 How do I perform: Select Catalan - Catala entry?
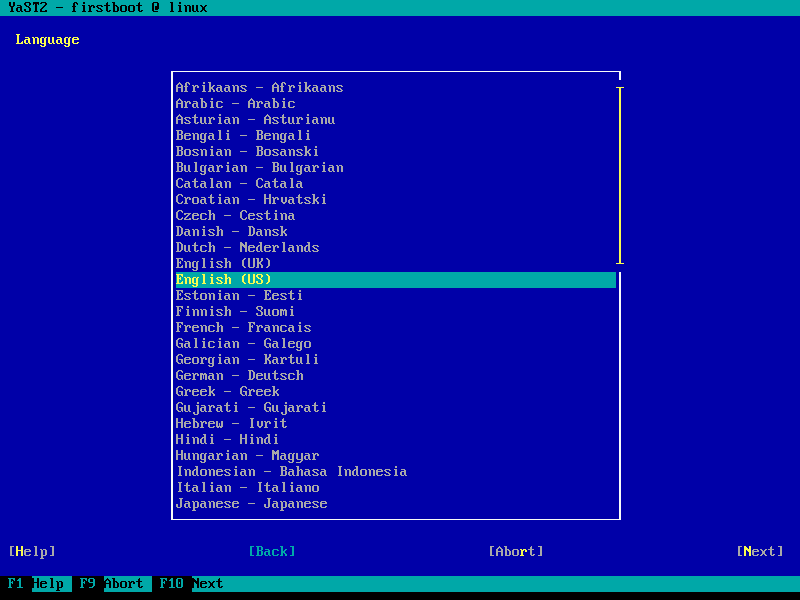coord(239,184)
